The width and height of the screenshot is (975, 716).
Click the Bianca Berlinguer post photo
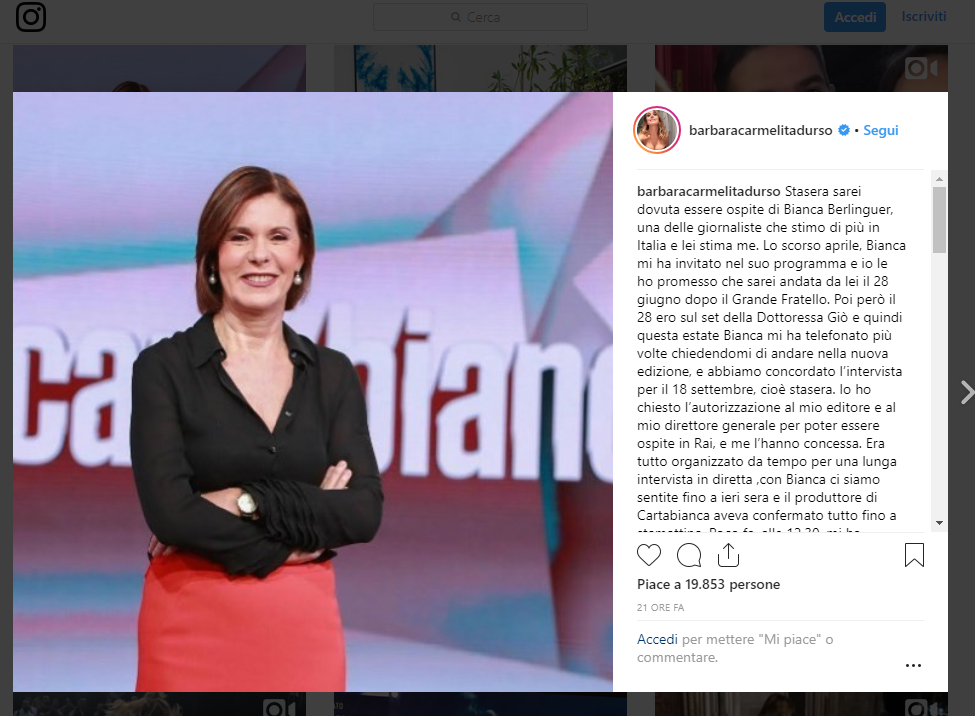point(313,392)
